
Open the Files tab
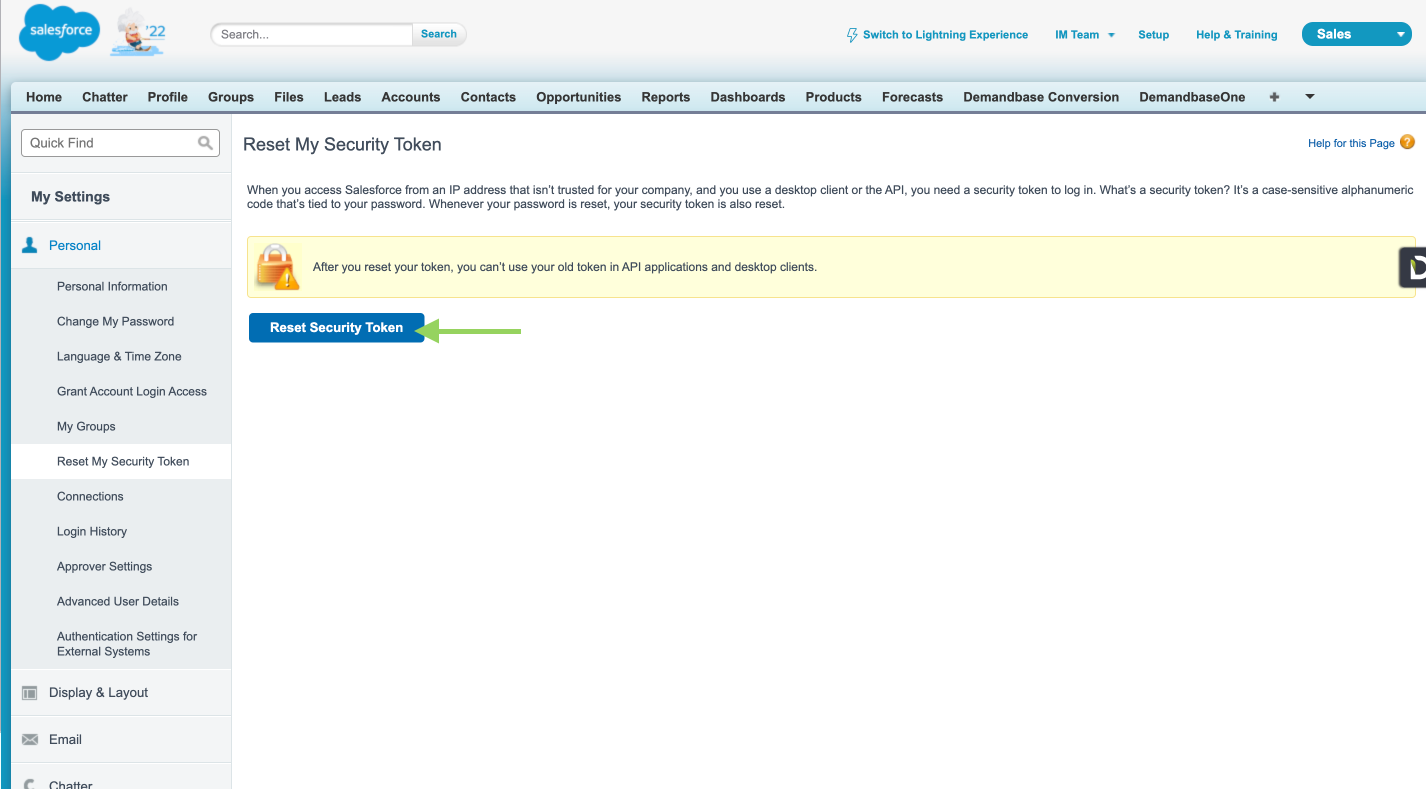tap(289, 97)
